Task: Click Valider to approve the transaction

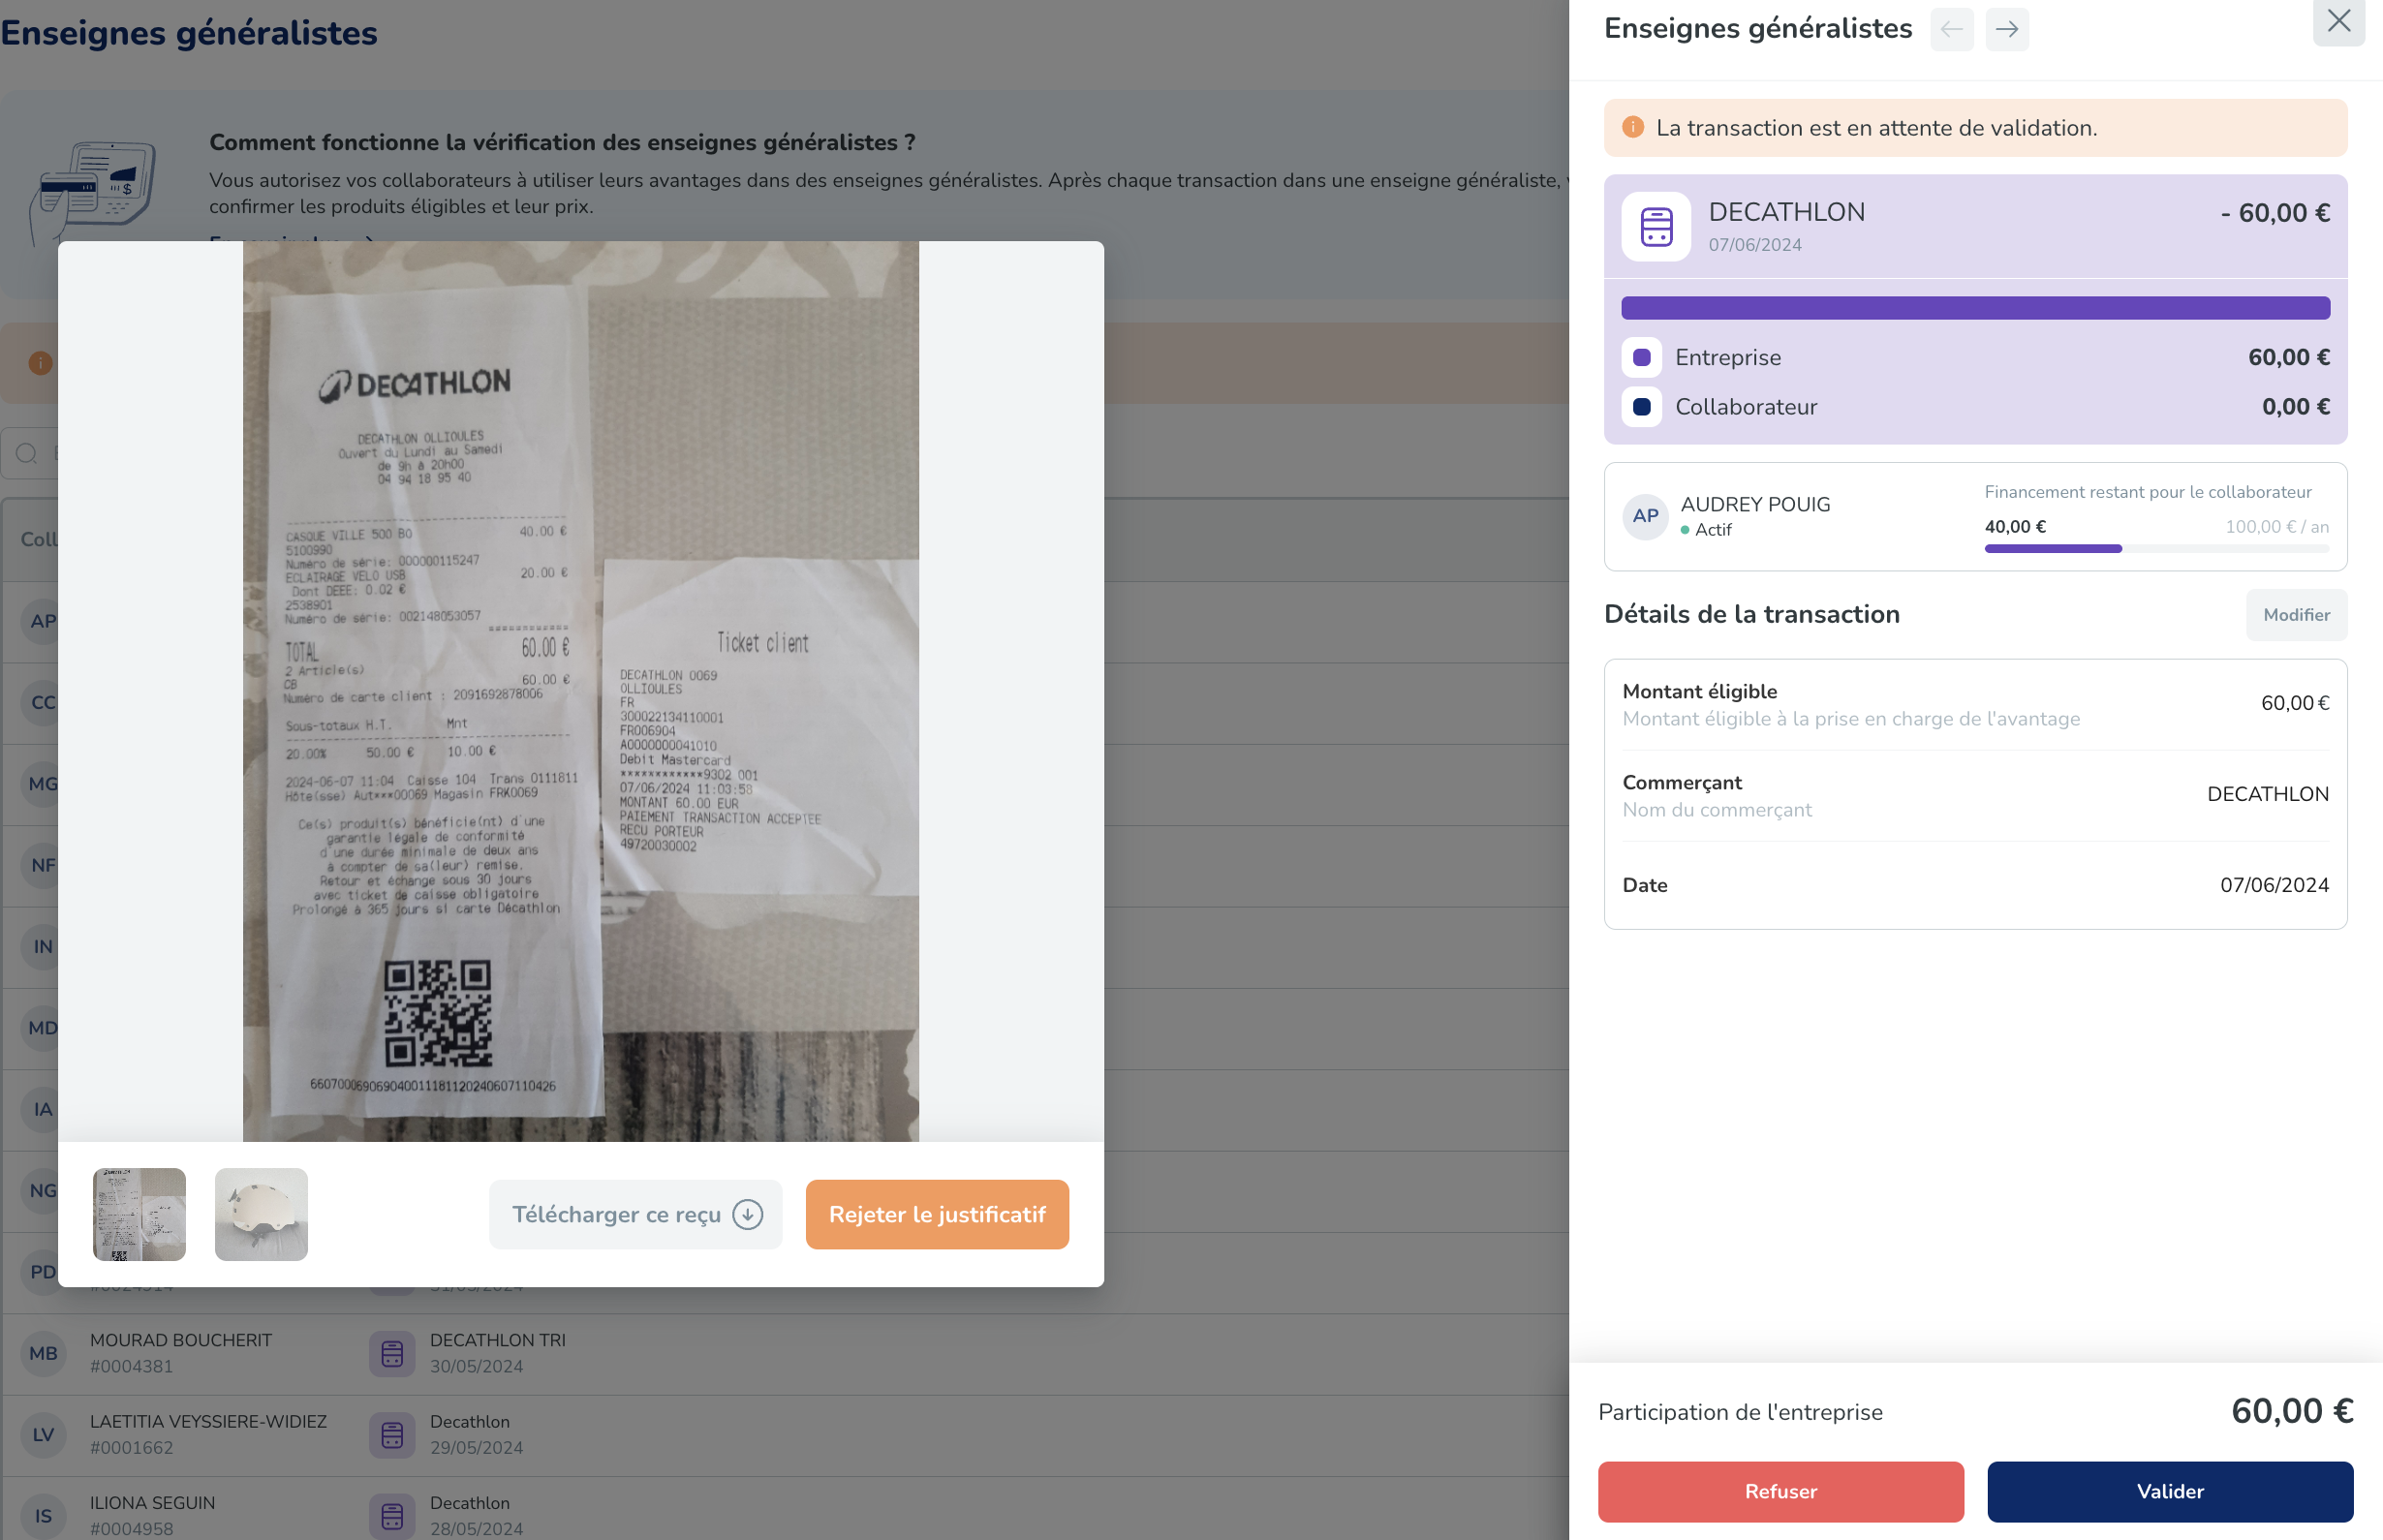Action: [x=2169, y=1491]
